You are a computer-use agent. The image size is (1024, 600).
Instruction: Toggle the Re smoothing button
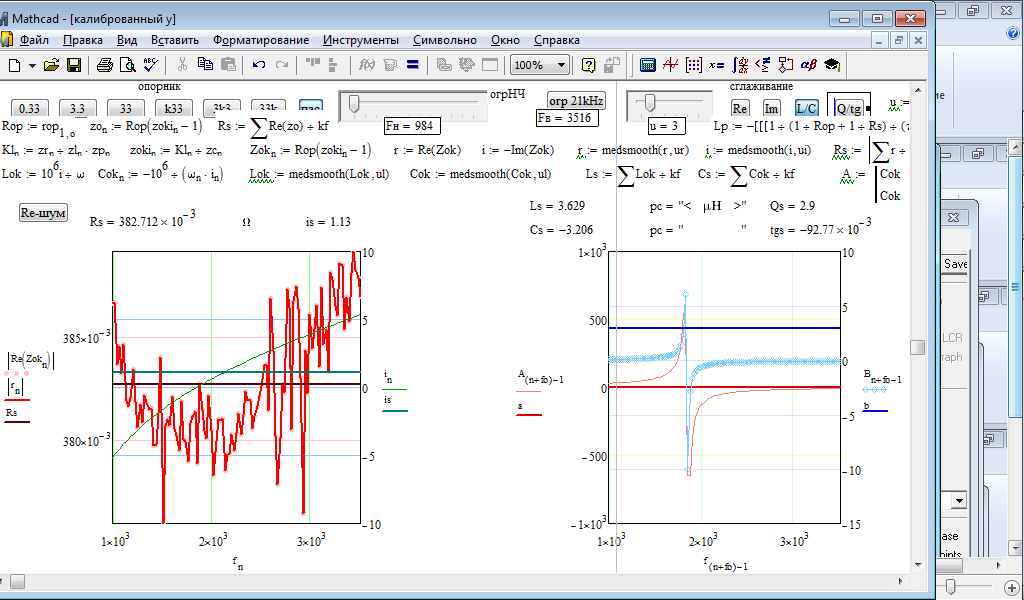click(740, 108)
